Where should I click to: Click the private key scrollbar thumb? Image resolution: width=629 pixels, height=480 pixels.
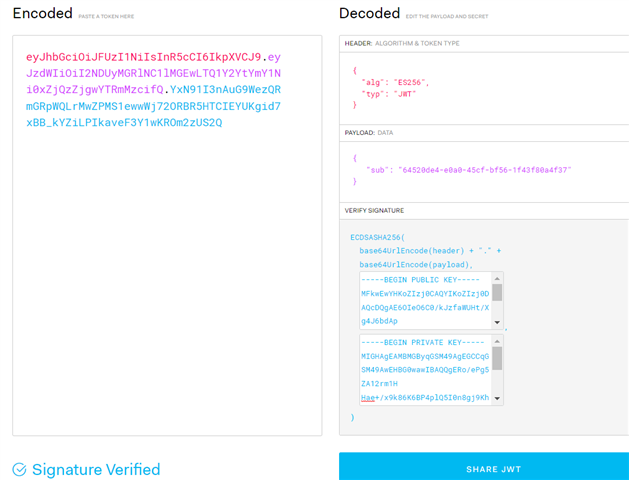pyautogui.click(x=497, y=358)
